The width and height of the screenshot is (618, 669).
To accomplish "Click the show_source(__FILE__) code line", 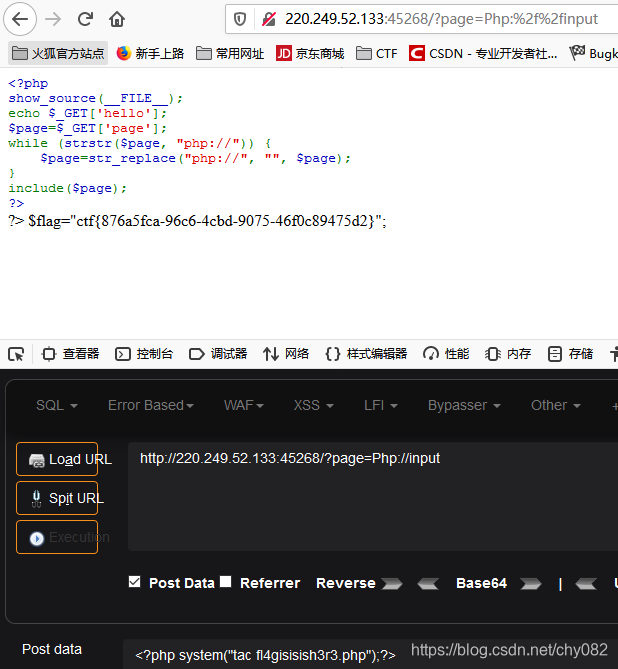I will [96, 99].
